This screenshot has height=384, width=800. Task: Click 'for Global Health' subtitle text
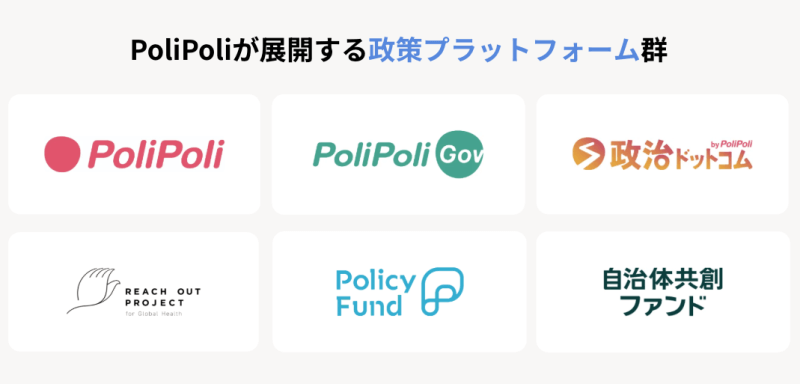[154, 314]
